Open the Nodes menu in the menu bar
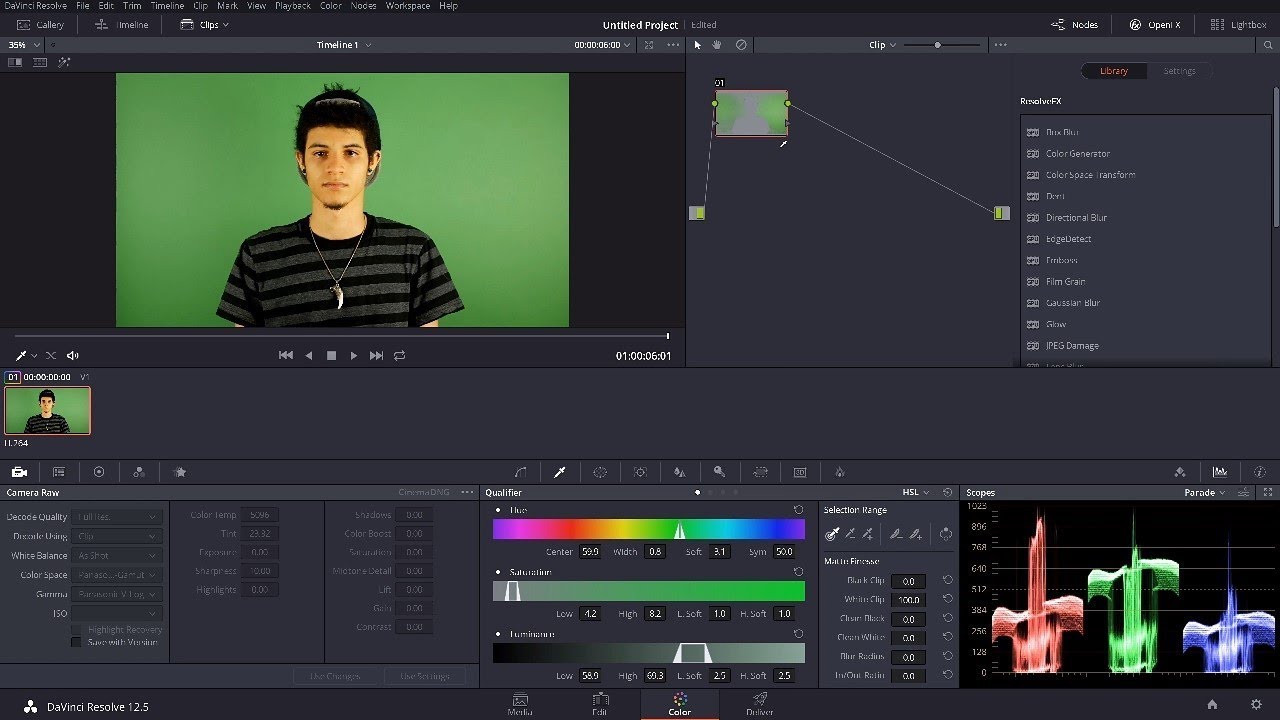The width and height of the screenshot is (1280, 720). tap(364, 6)
